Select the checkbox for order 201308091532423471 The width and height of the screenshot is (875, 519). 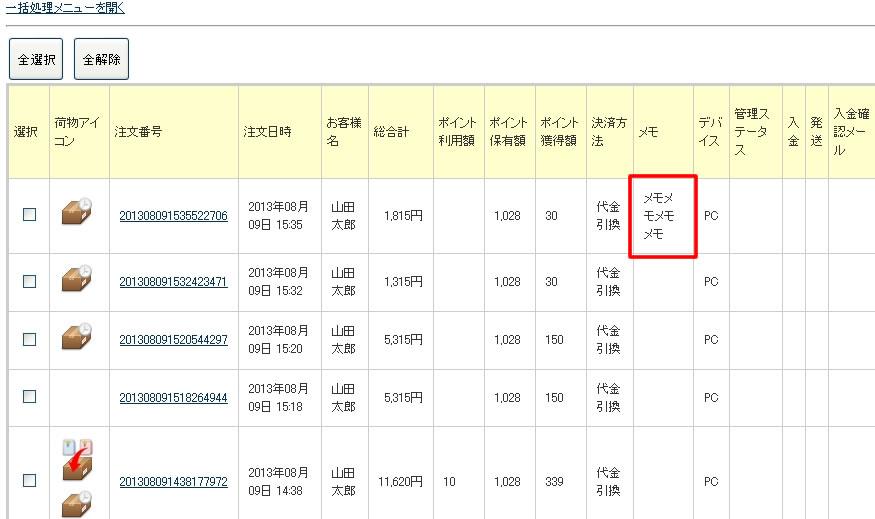pos(29,281)
